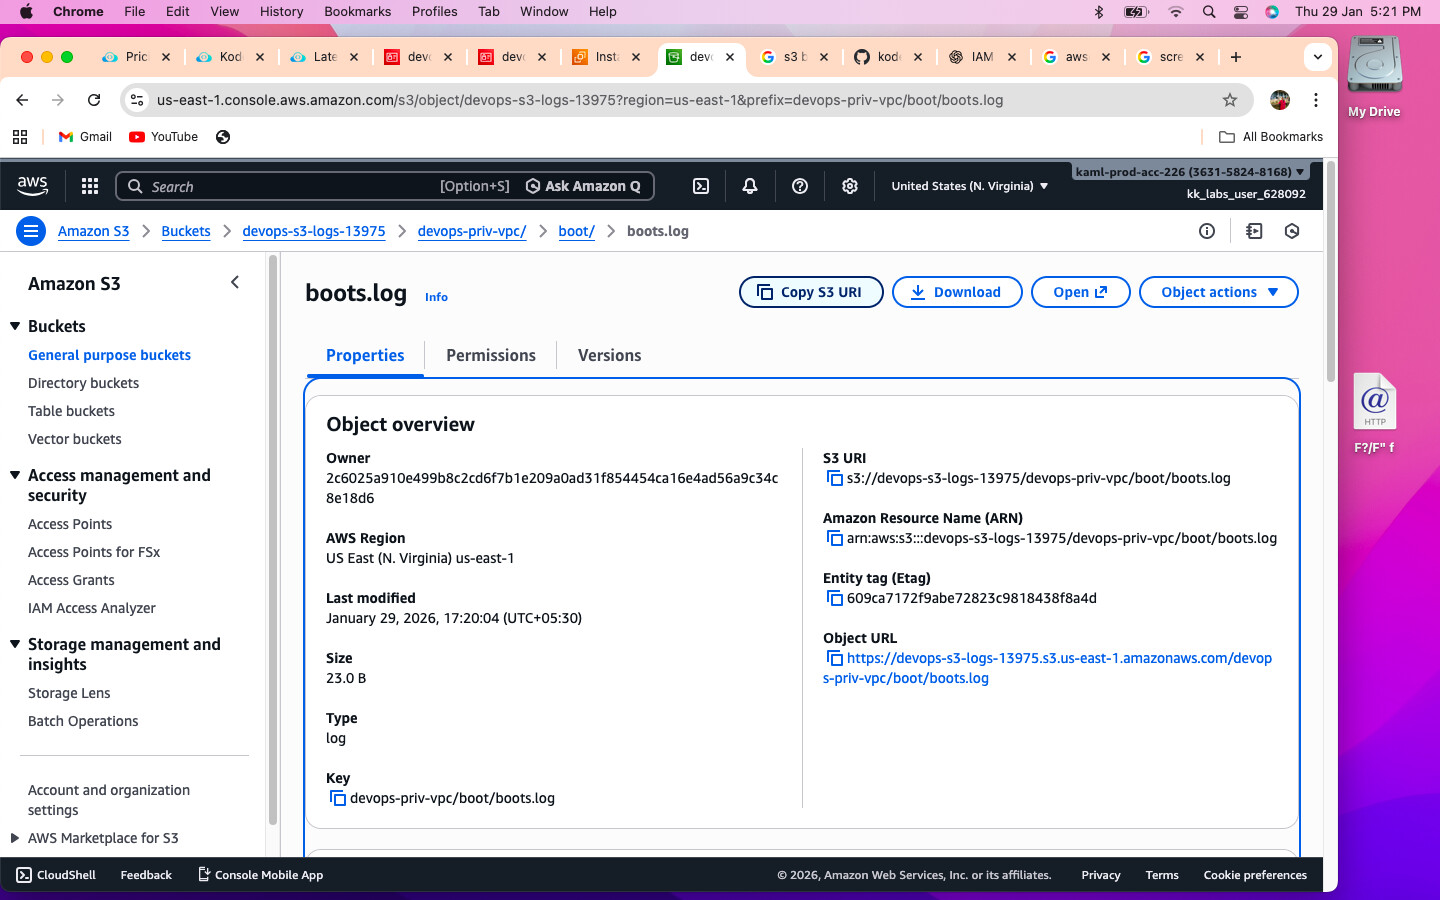Image resolution: width=1440 pixels, height=900 pixels.
Task: Reload the browser page
Action: pos(94,100)
